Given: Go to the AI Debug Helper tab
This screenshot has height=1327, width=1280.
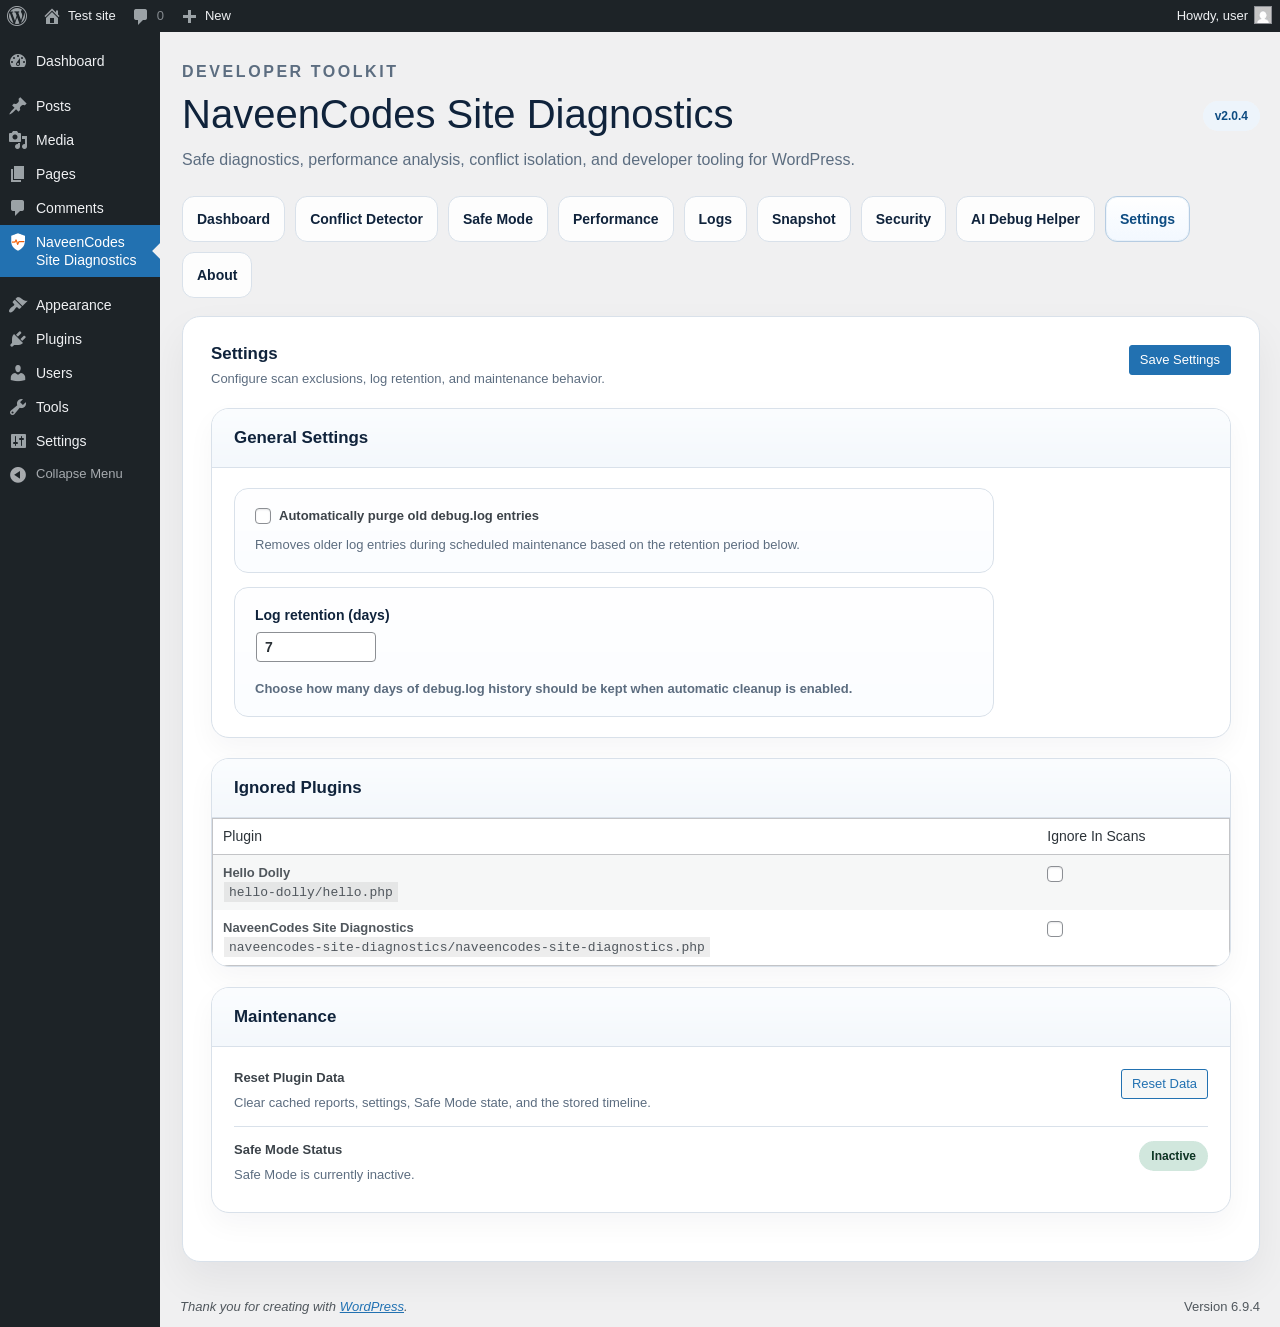Looking at the screenshot, I should coord(1025,219).
